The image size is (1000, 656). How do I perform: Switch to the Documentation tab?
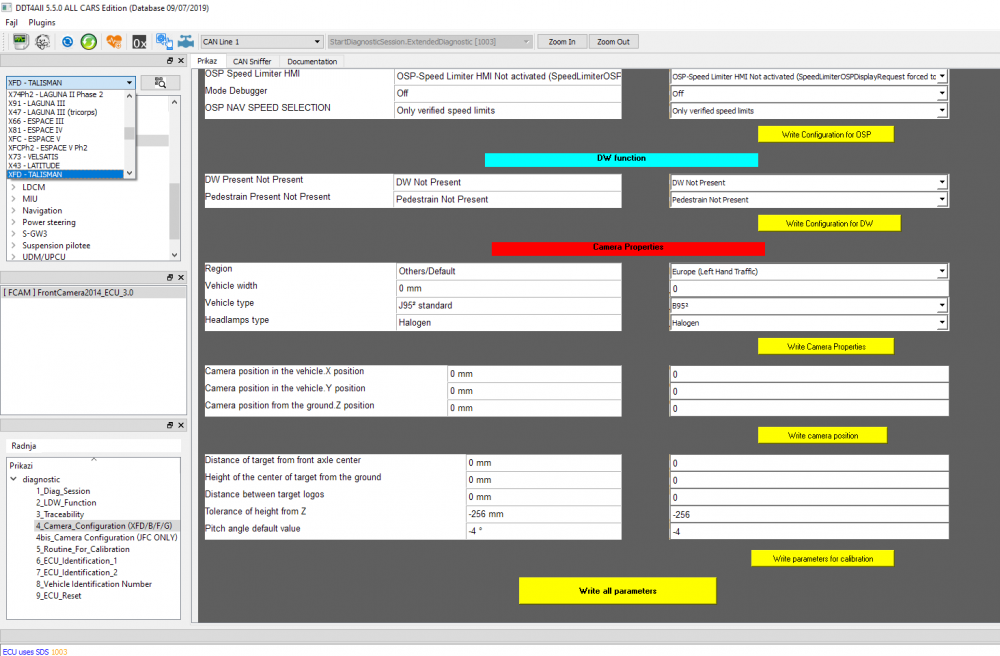point(312,61)
